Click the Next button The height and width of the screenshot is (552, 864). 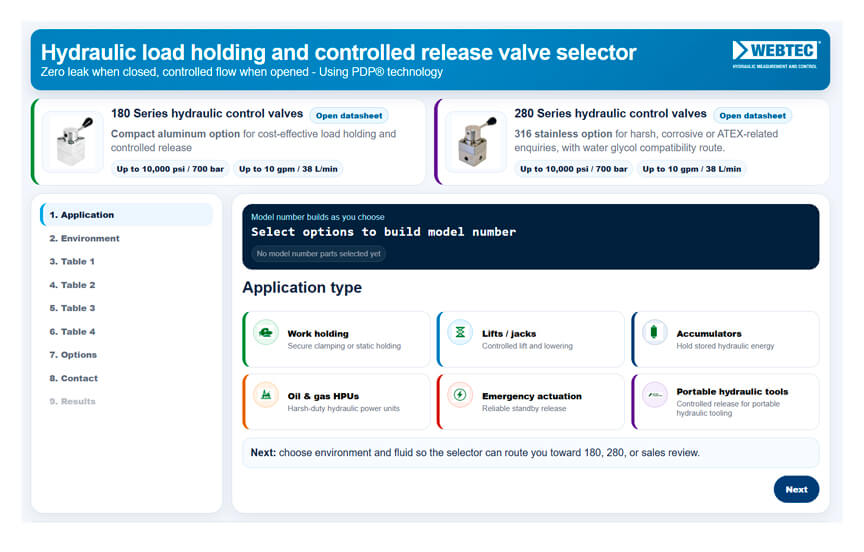click(x=796, y=489)
